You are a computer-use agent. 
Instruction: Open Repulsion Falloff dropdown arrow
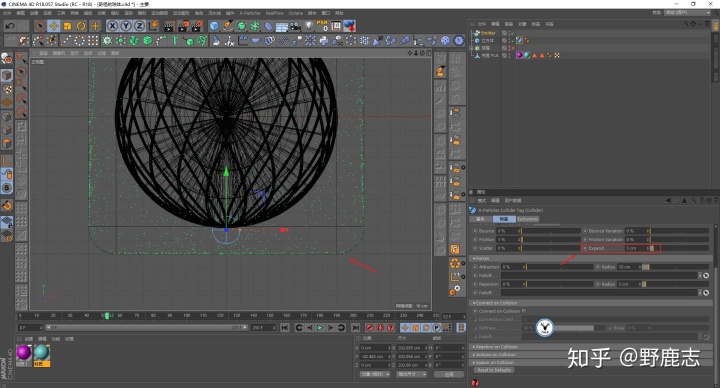click(x=699, y=292)
